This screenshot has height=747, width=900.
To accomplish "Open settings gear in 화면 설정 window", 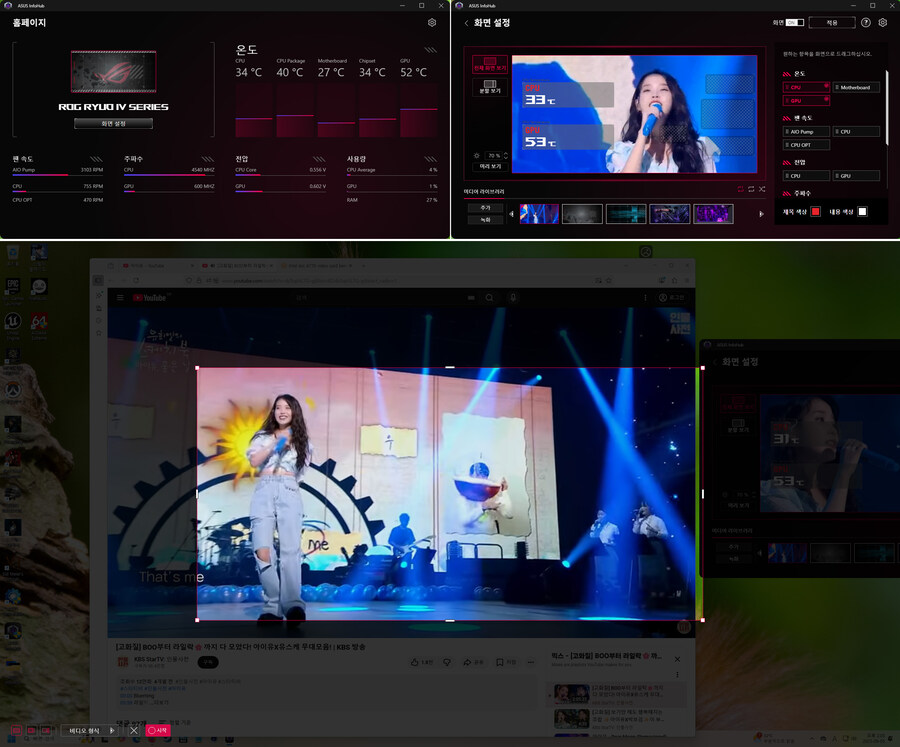I will (x=883, y=22).
